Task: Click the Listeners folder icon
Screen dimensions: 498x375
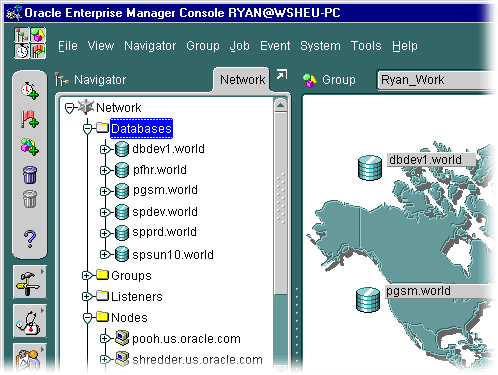Action: [103, 296]
